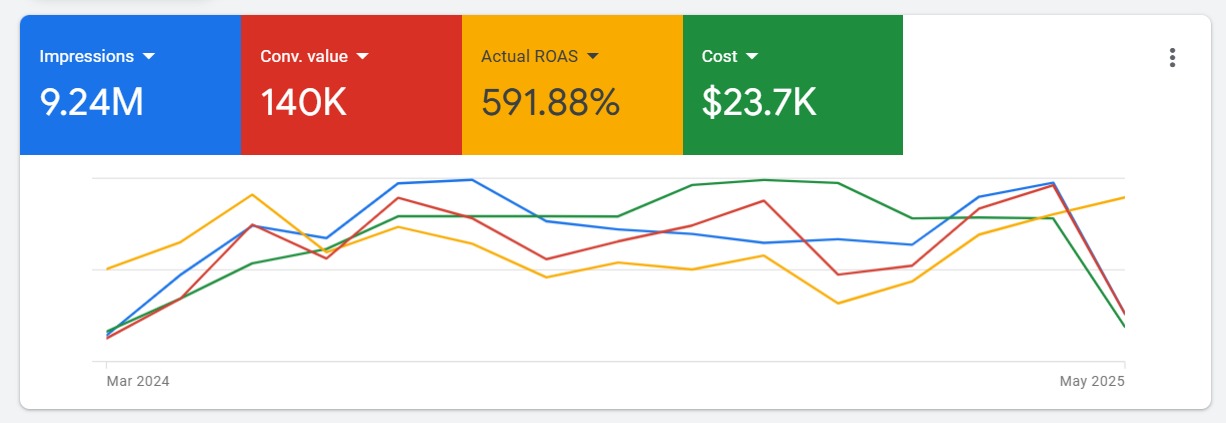Screen dimensions: 1226x423
Task: Click the yellow ROAS line's right endpoint
Action: (1124, 198)
